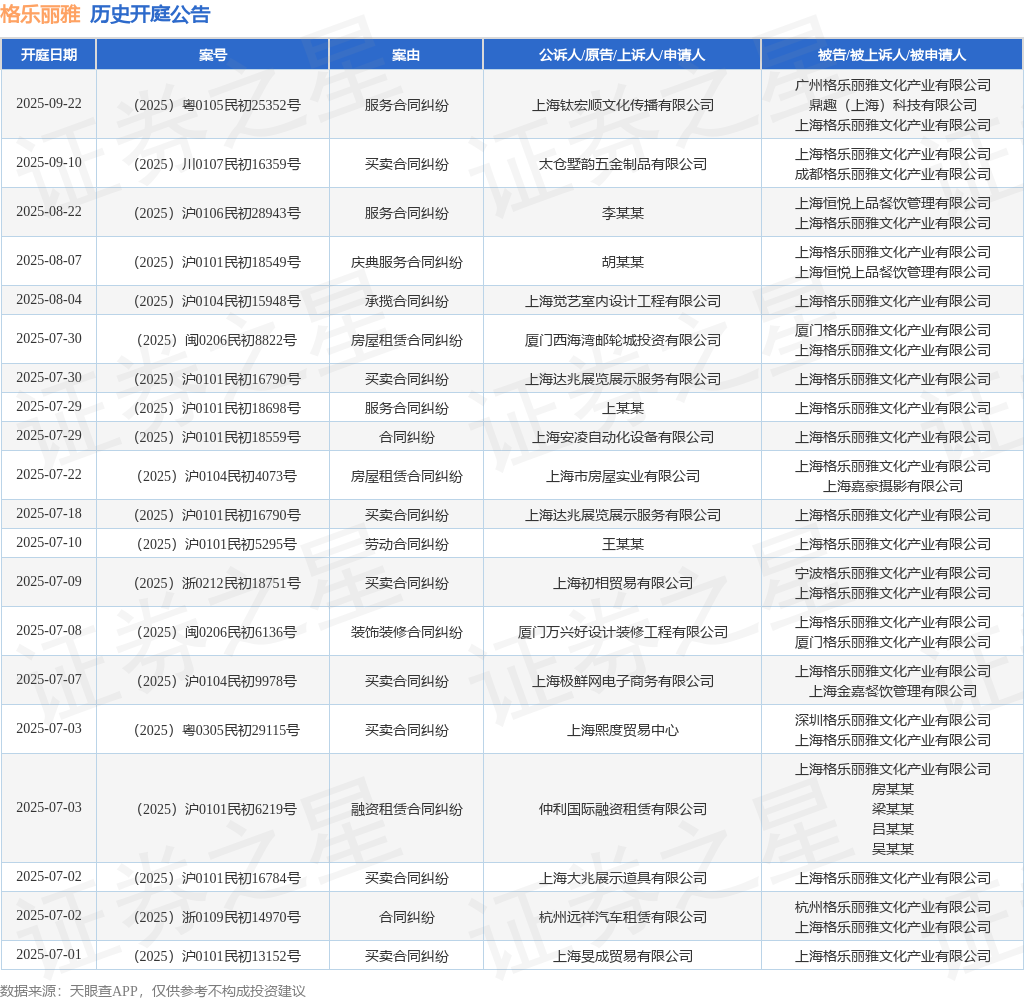Click the 公诉人/原告/上诉人/申请人 header
Image resolution: width=1024 pixels, height=1000 pixels.
[622, 55]
